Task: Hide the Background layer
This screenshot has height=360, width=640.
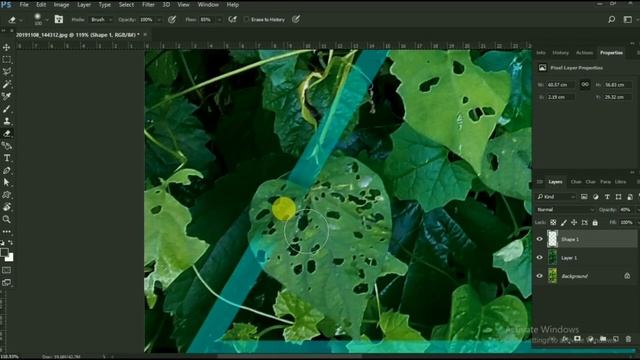Action: pos(540,276)
